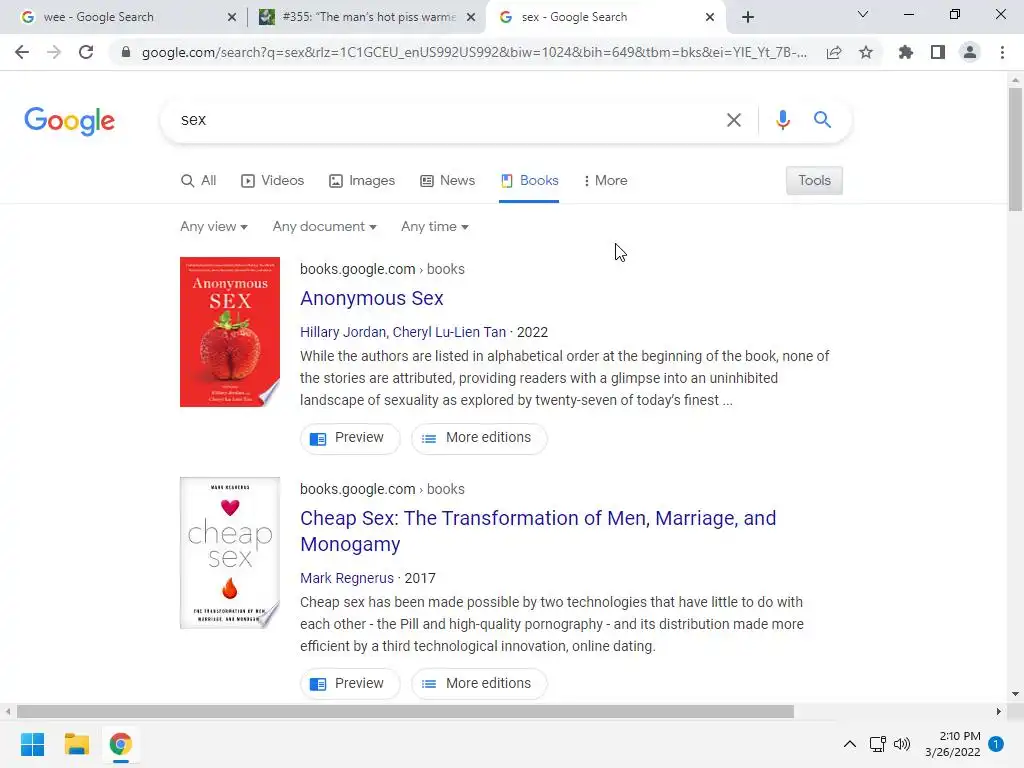The width and height of the screenshot is (1024, 768).
Task: Click the browser forward arrow
Action: click(x=54, y=52)
